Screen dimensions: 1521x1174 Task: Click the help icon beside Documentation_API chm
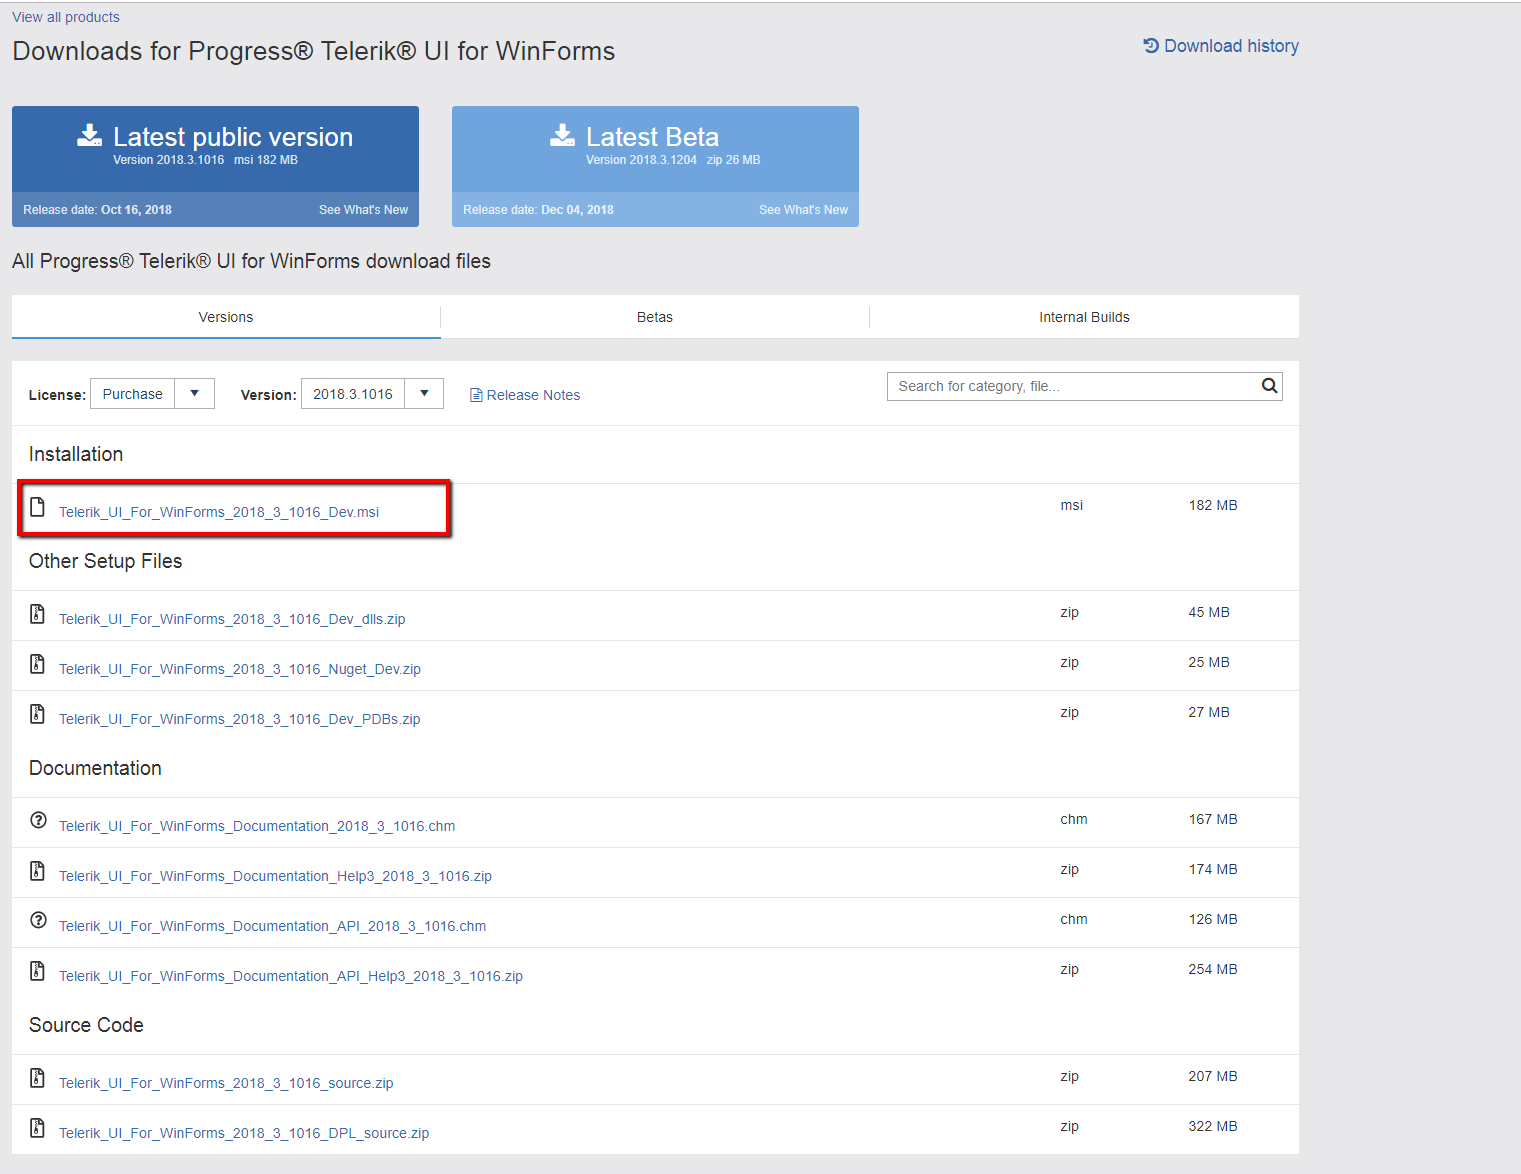(38, 920)
